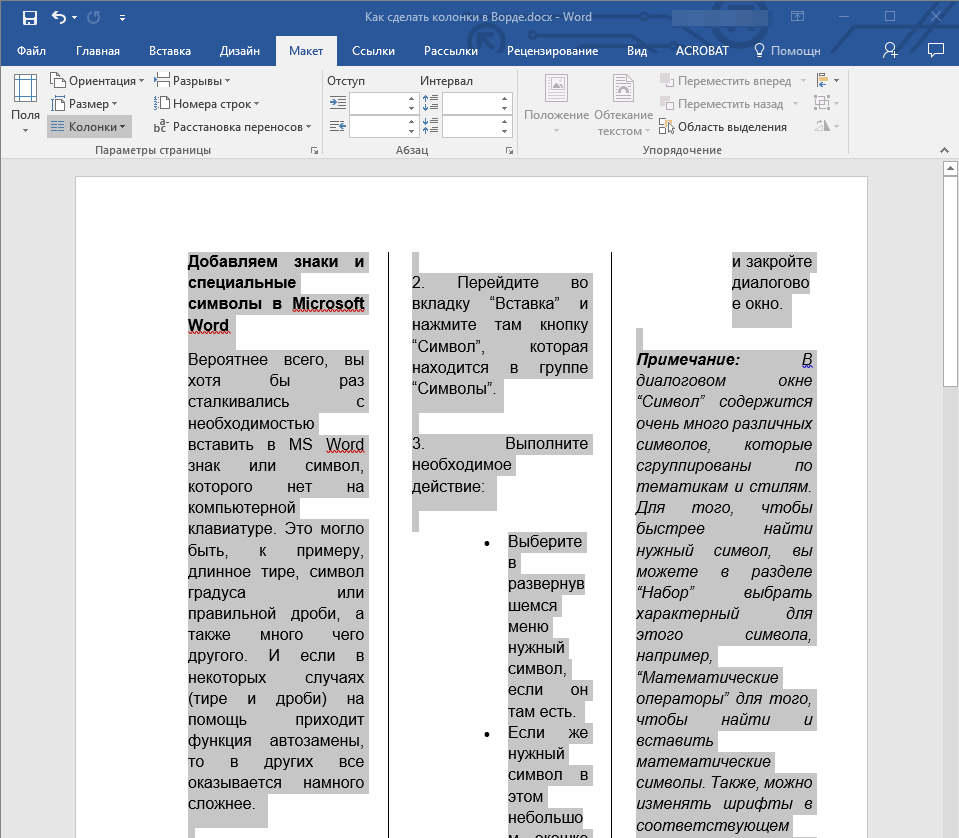The image size is (959, 838).
Task: Open the Поля margins menu
Action: coord(25,103)
